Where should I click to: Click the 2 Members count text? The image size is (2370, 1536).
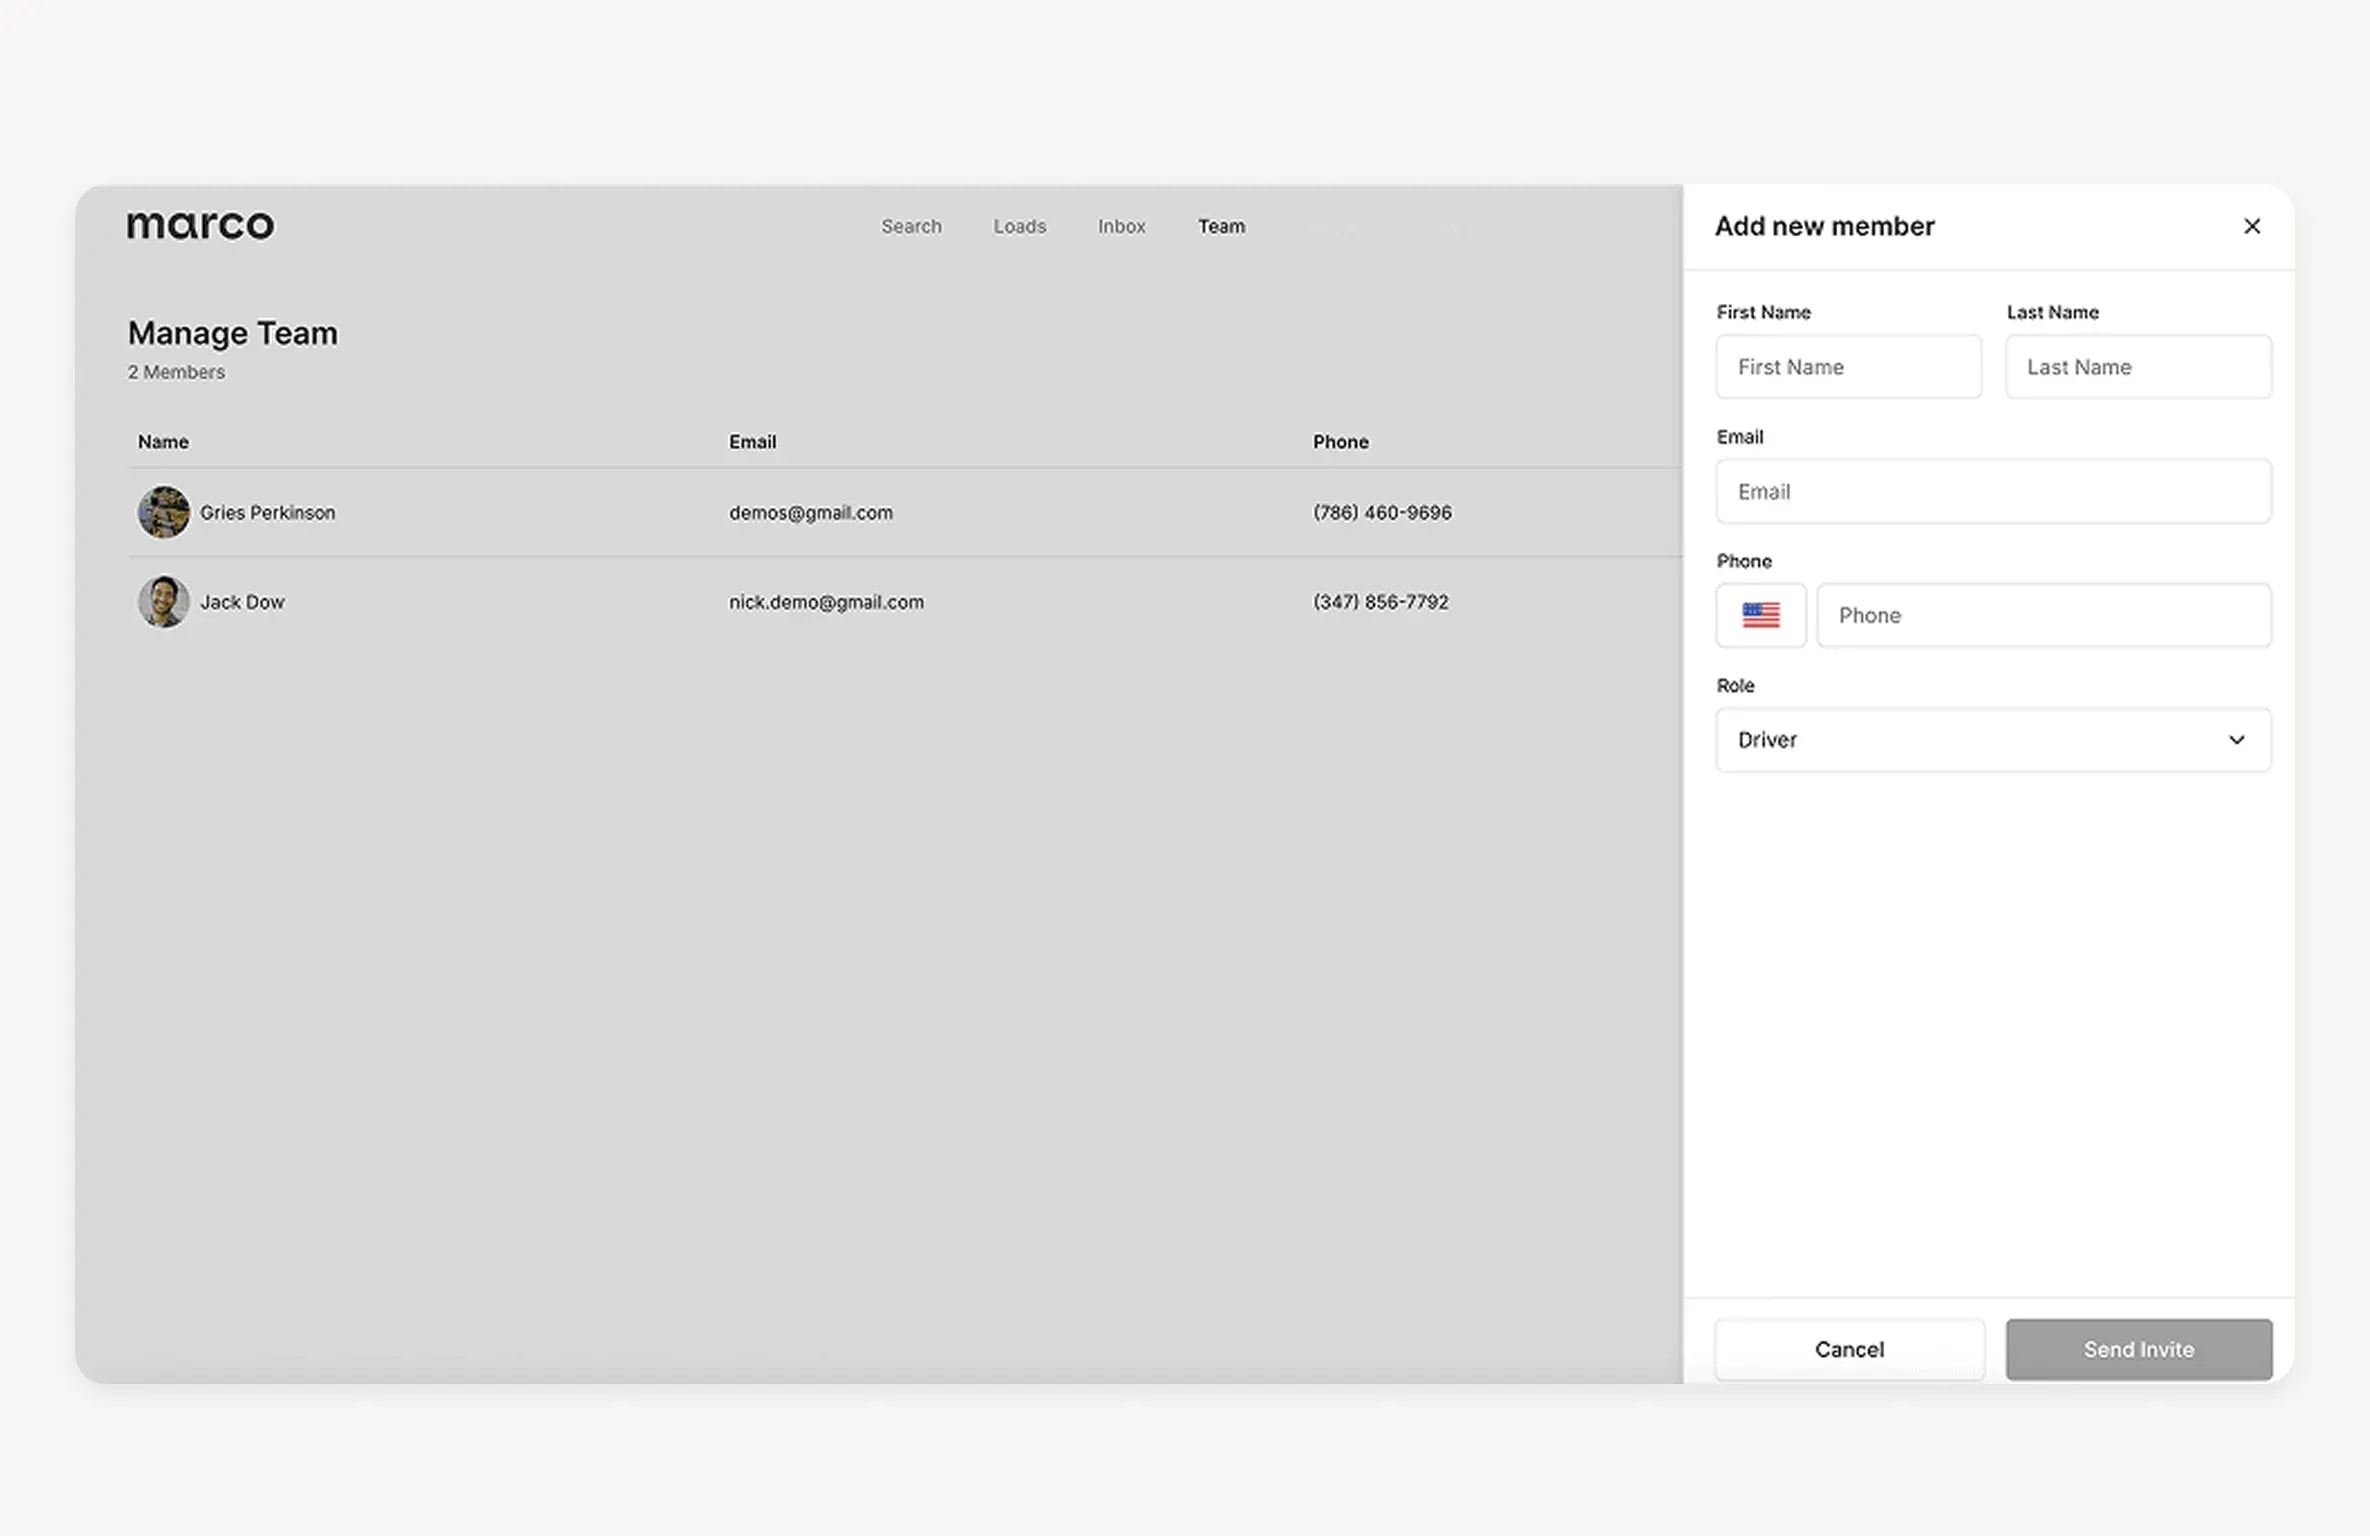click(176, 372)
